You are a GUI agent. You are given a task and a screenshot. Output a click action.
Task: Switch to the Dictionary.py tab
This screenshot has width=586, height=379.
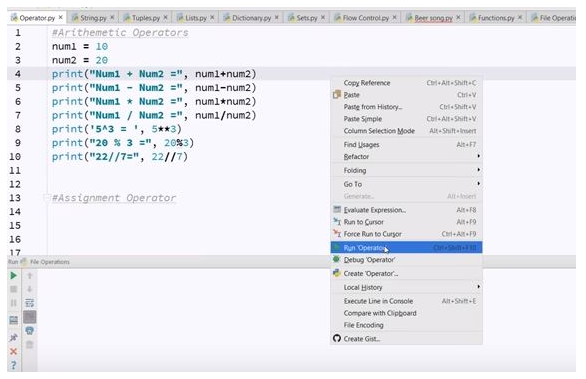[251, 18]
